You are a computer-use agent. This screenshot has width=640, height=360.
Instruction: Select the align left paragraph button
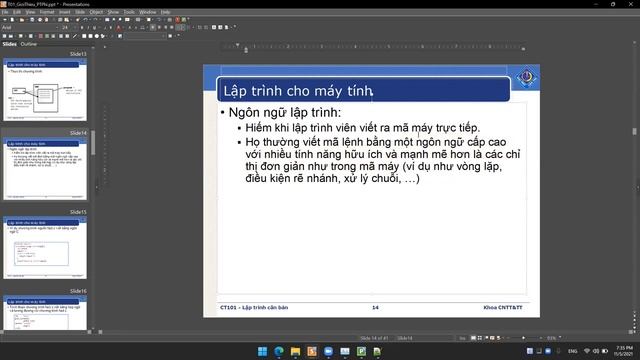(153, 27)
